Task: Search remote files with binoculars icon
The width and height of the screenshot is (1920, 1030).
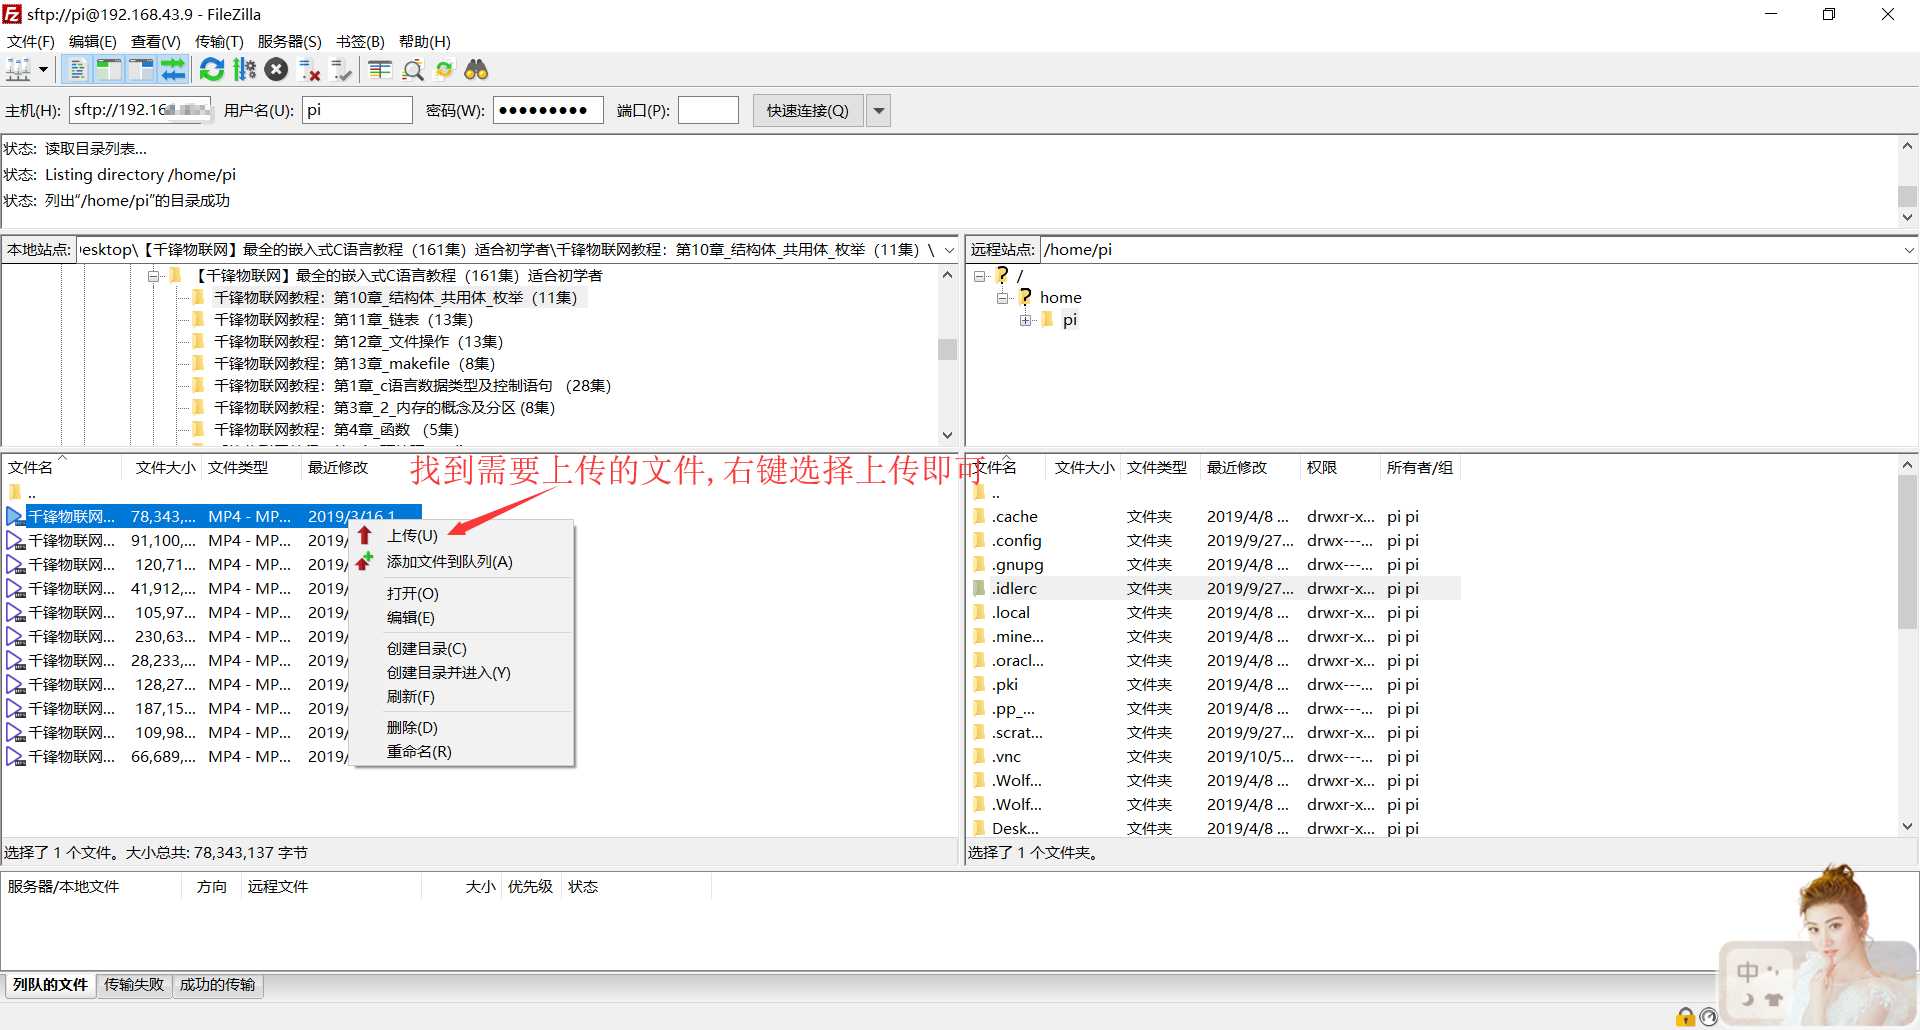Action: (477, 70)
